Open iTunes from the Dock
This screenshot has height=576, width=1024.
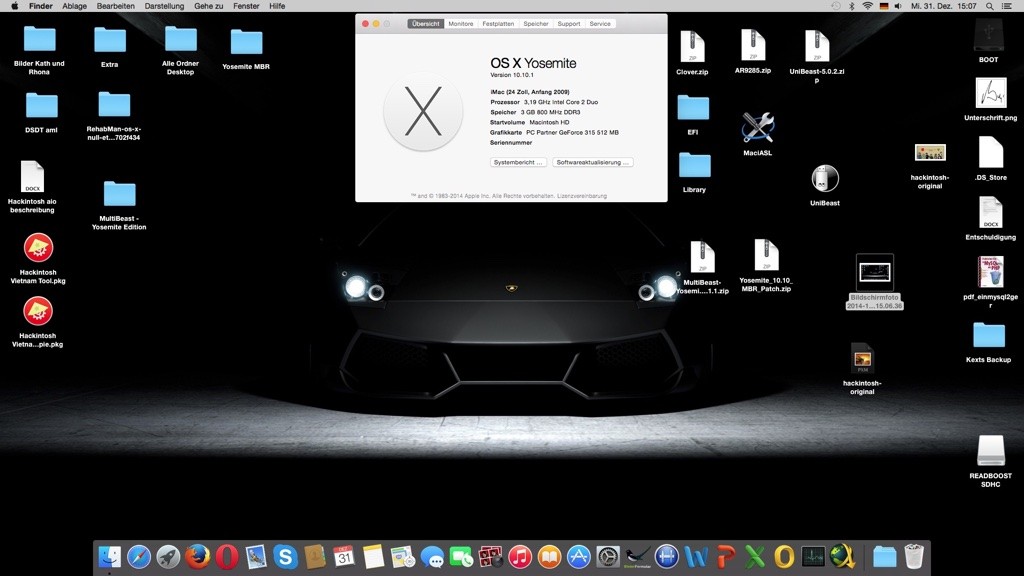click(519, 557)
